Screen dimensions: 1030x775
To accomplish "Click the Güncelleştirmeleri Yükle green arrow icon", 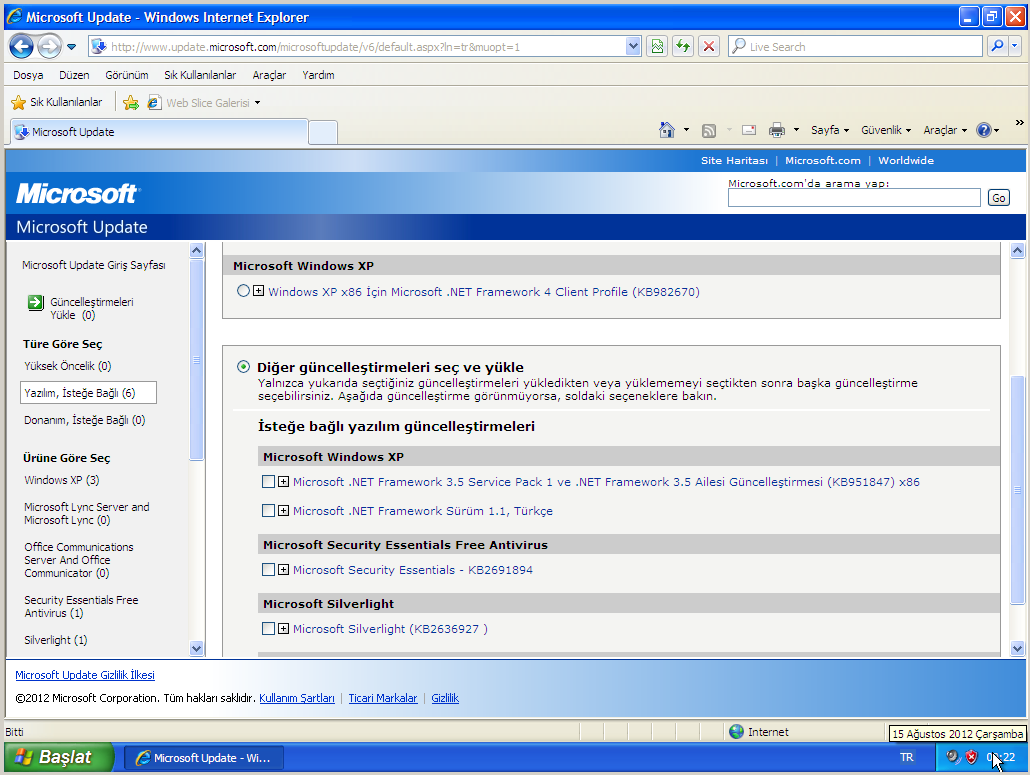I will click(35, 302).
